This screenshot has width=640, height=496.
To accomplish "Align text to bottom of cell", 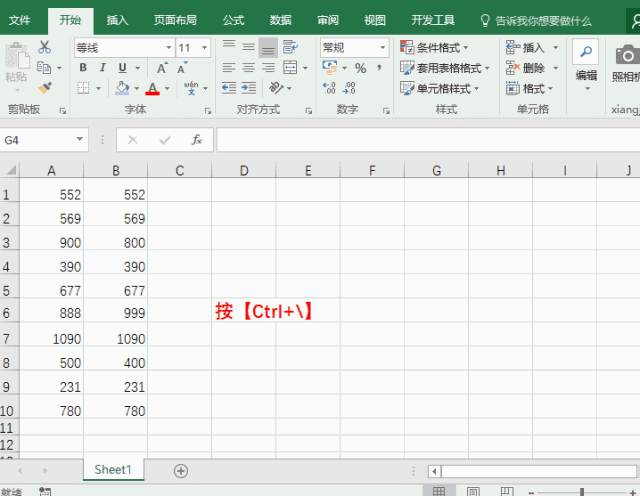I will click(268, 47).
